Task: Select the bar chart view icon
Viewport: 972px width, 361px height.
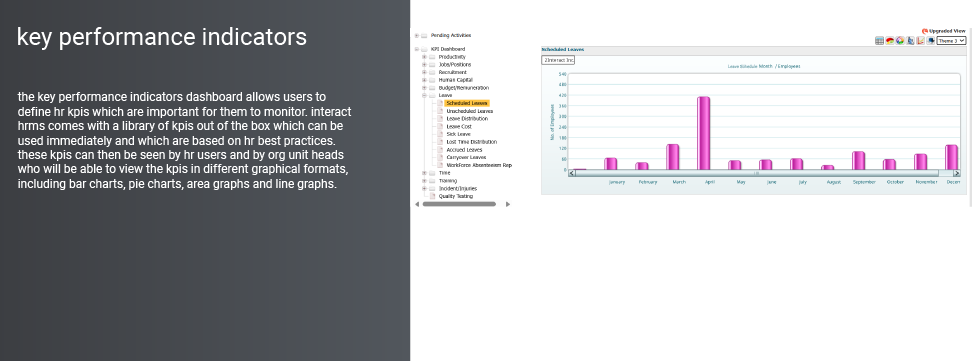Action: [x=910, y=40]
